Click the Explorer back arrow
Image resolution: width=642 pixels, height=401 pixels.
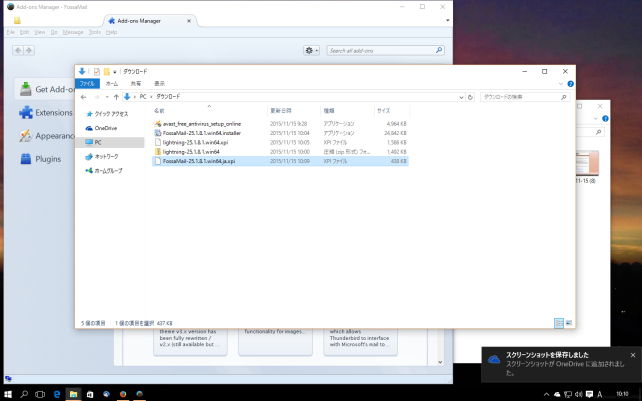coord(84,97)
